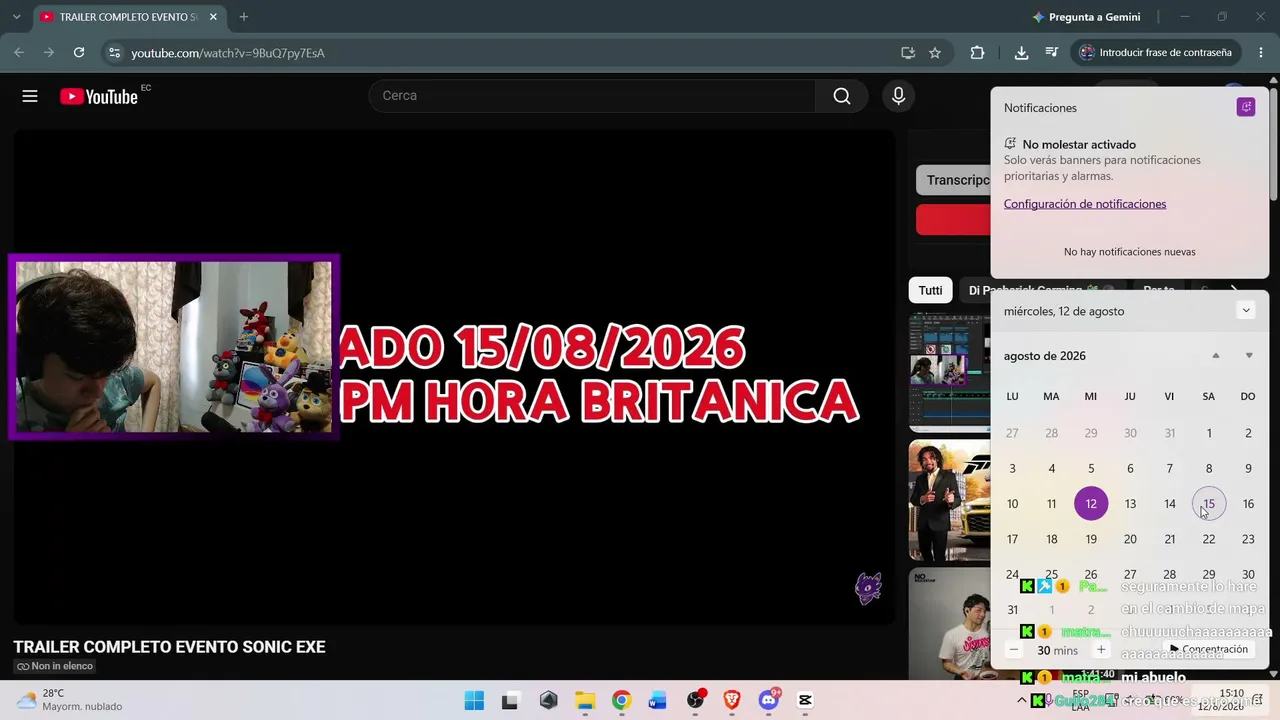The image size is (1280, 720).
Task: Switch to Google Chrome on taskbar
Action: pyautogui.click(x=621, y=700)
